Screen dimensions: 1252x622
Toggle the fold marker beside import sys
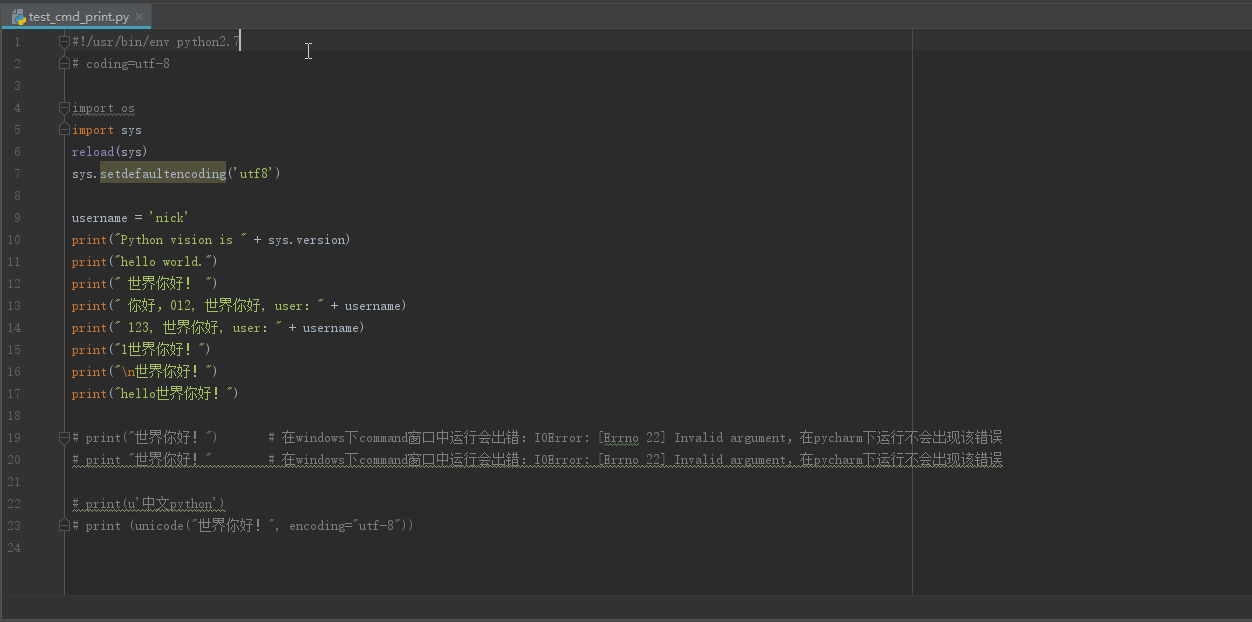tap(63, 129)
